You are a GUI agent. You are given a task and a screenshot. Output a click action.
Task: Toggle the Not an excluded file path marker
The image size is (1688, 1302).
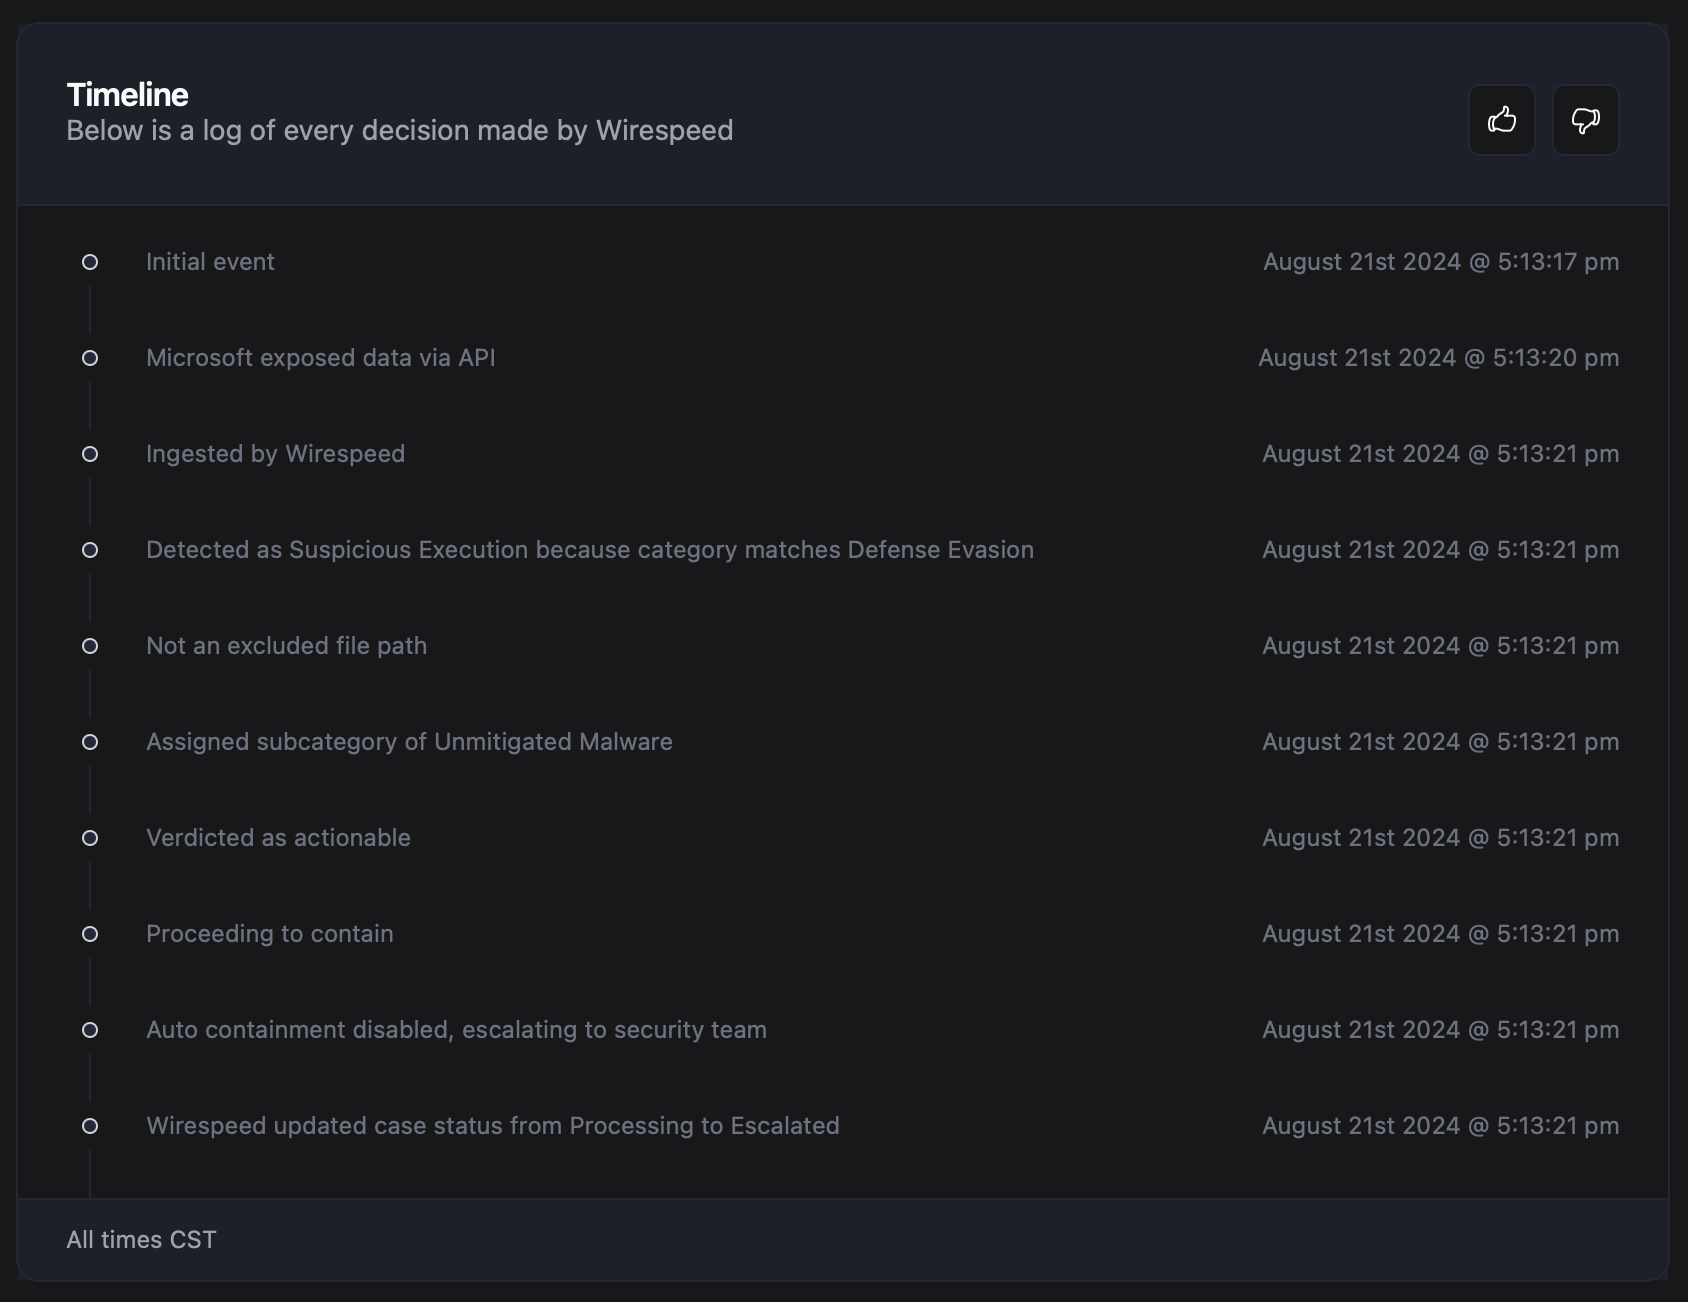click(90, 645)
